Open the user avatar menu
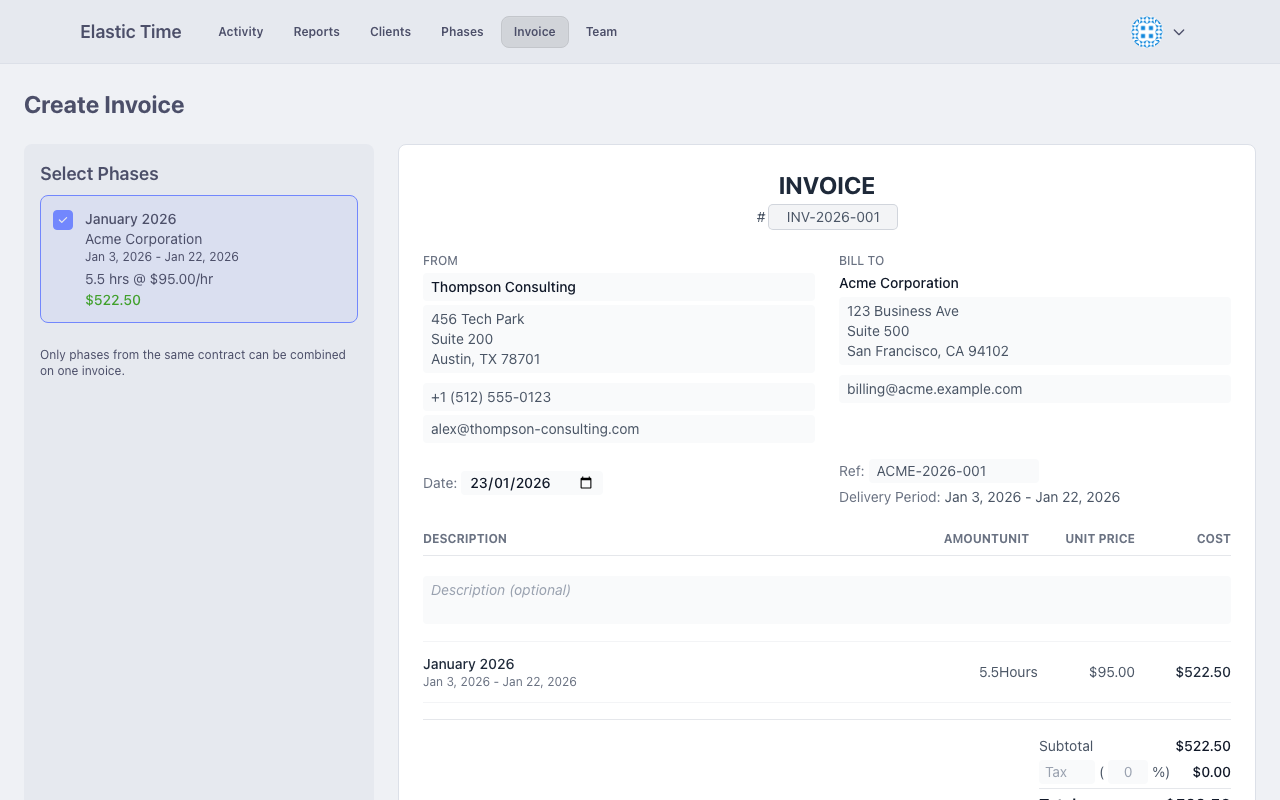1280x800 pixels. [x=1146, y=31]
